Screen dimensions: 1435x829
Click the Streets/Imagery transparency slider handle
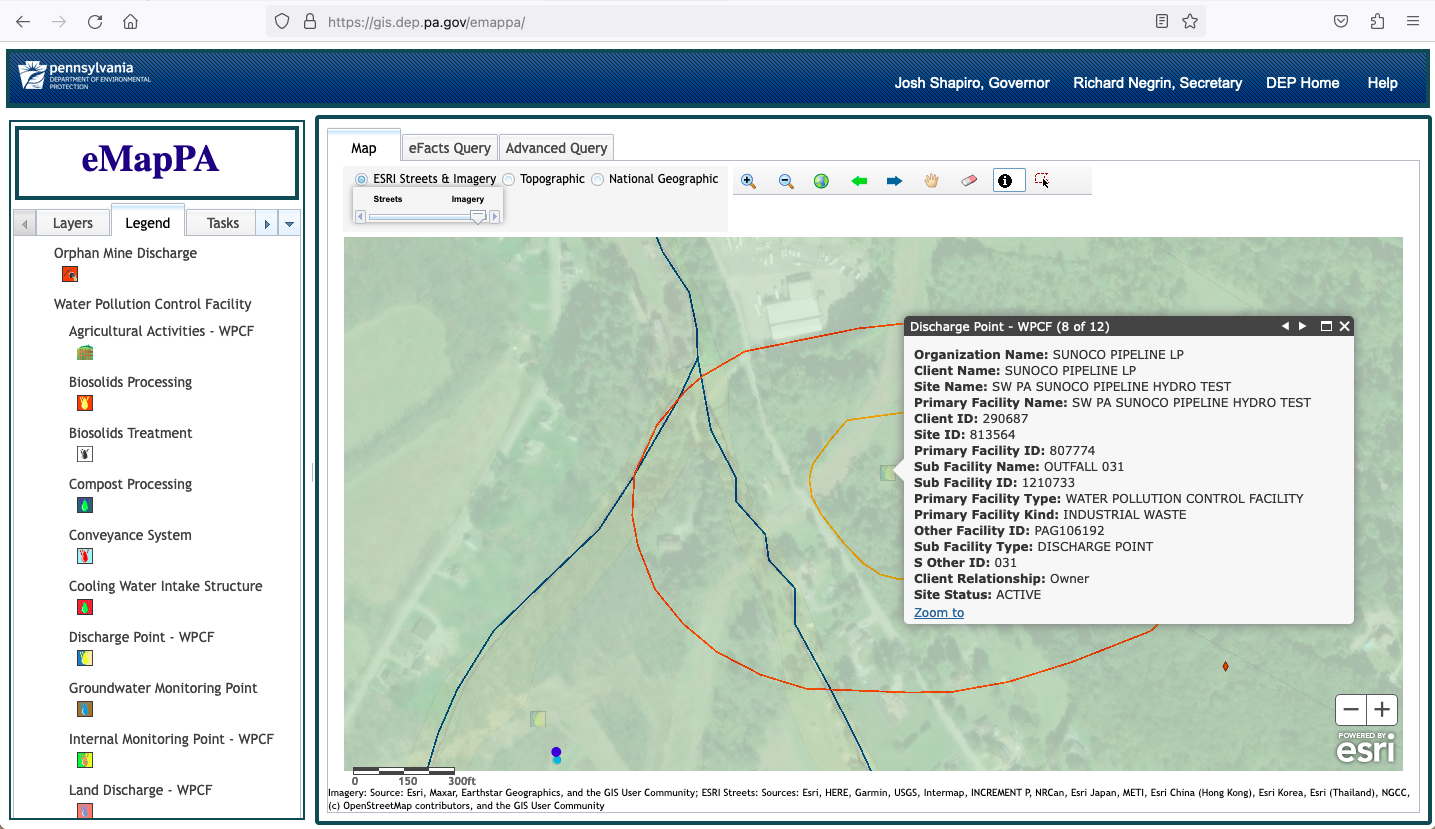pos(478,216)
